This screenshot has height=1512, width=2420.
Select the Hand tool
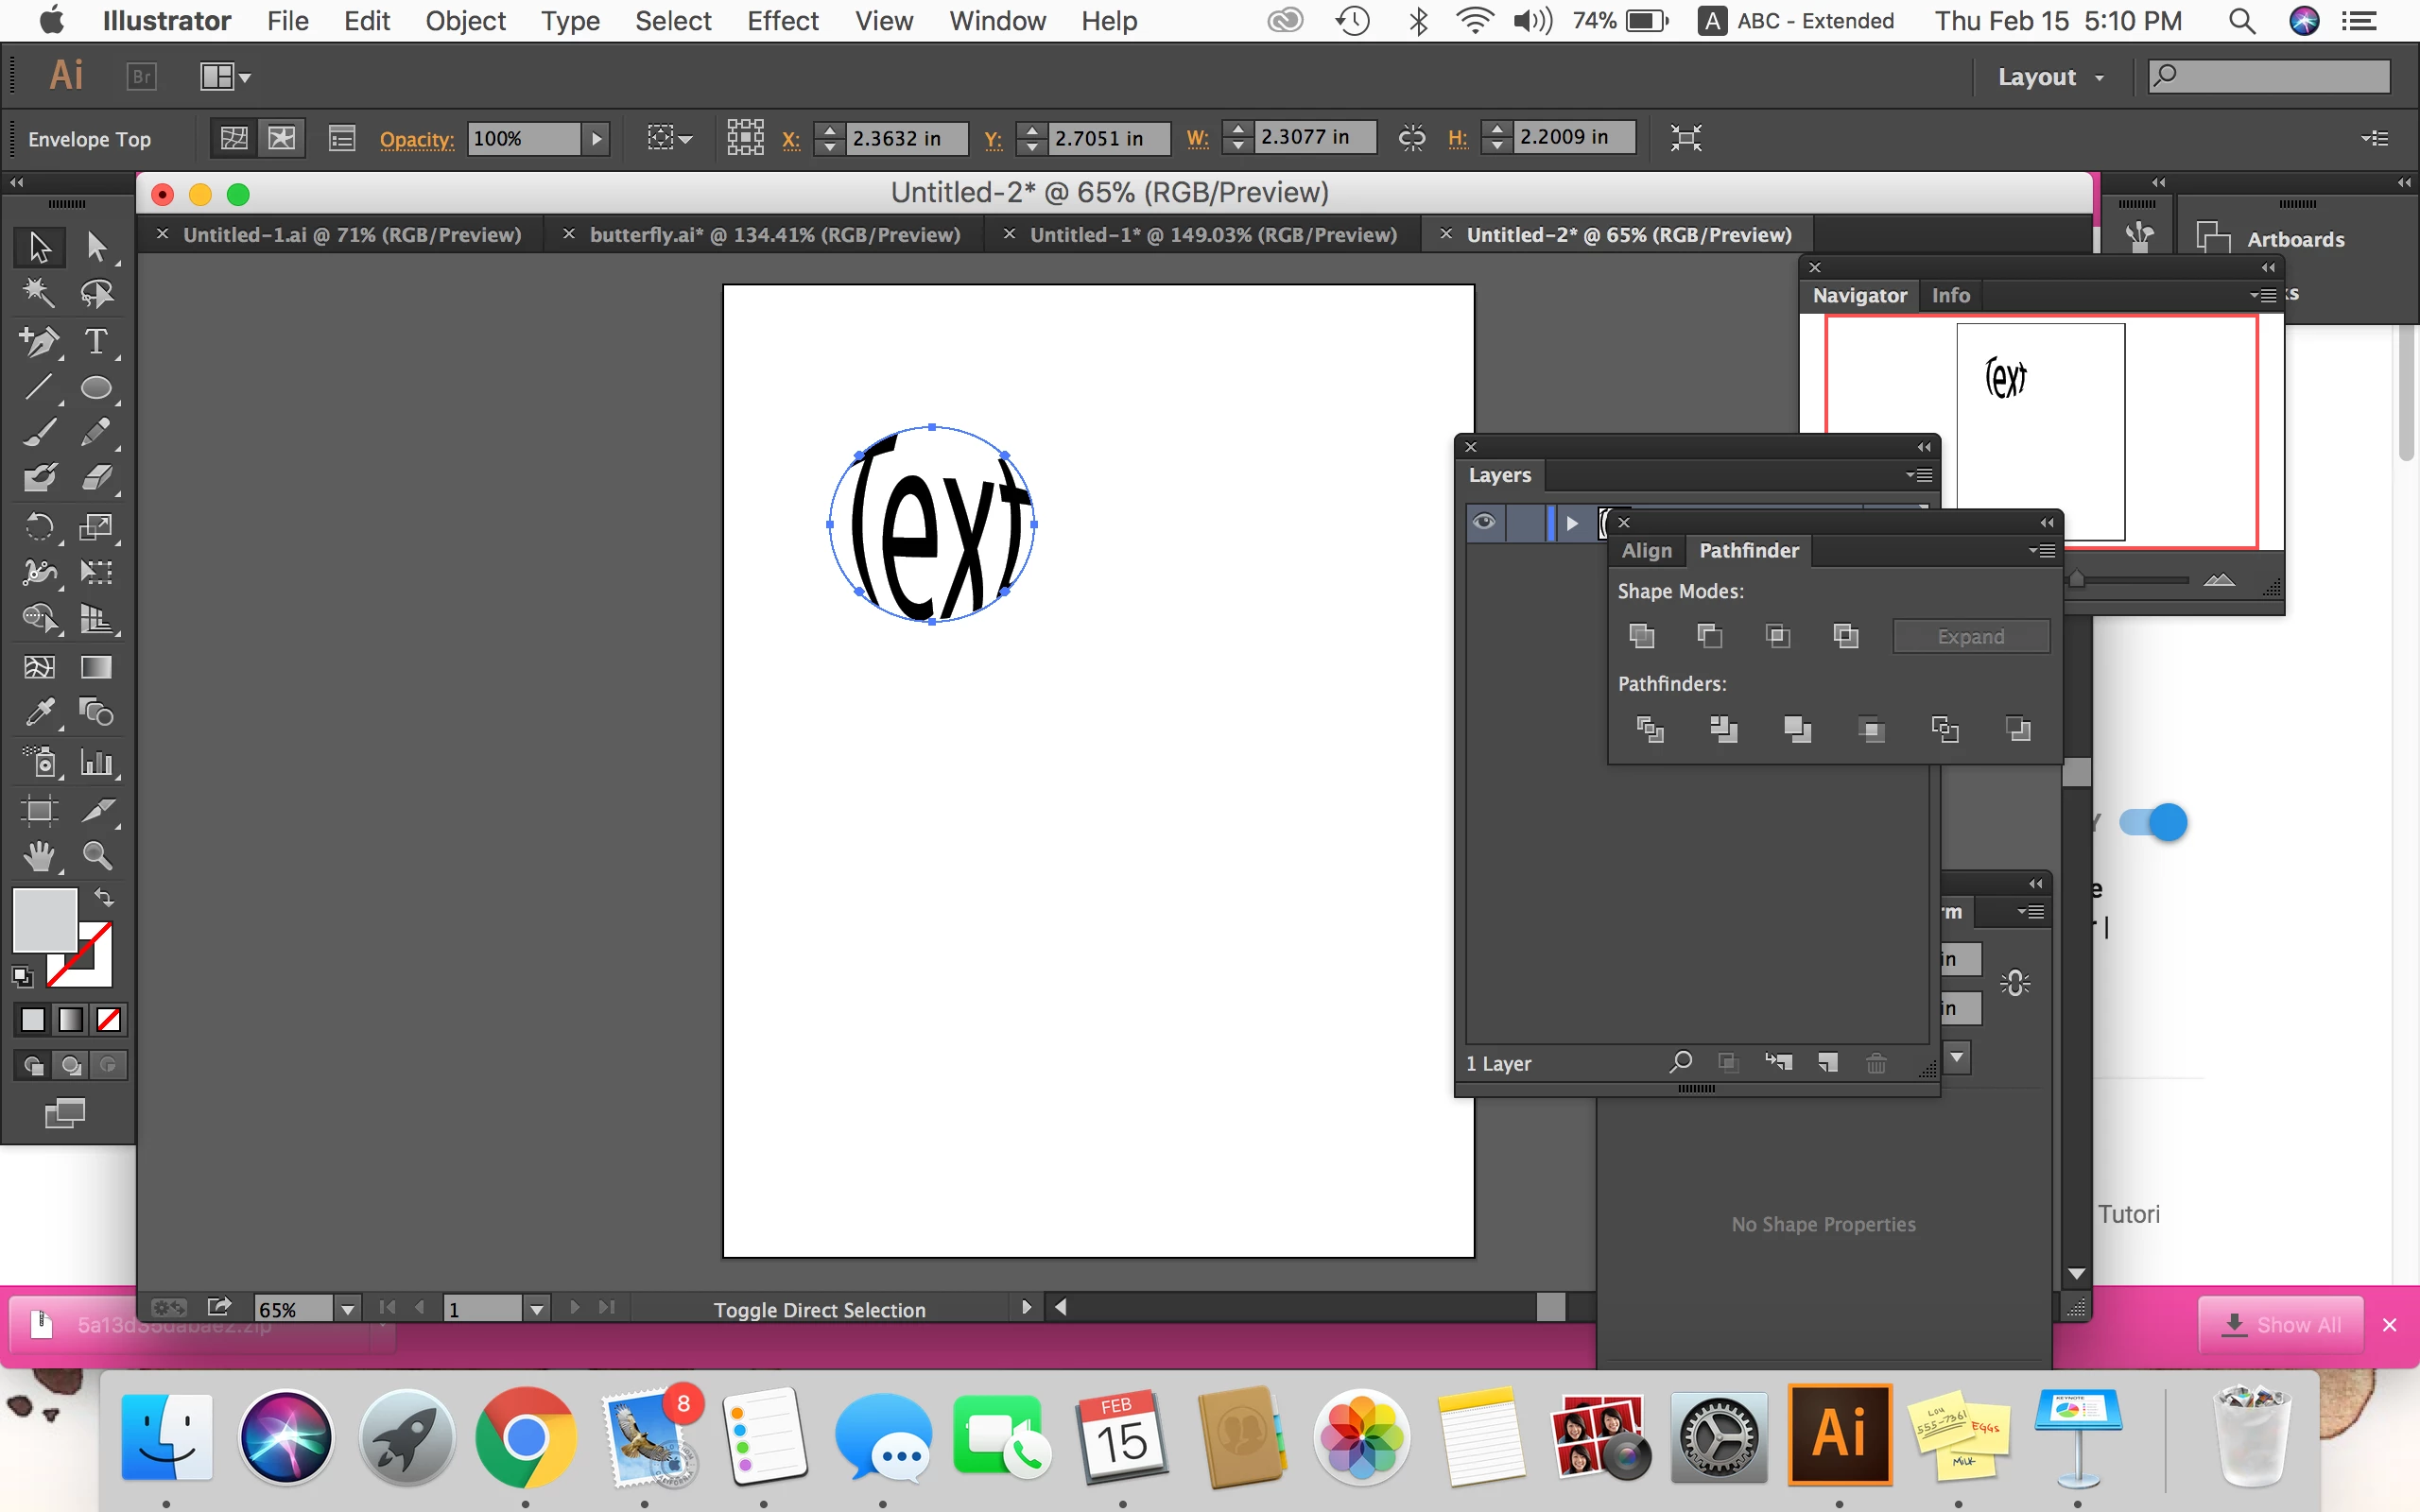point(39,856)
